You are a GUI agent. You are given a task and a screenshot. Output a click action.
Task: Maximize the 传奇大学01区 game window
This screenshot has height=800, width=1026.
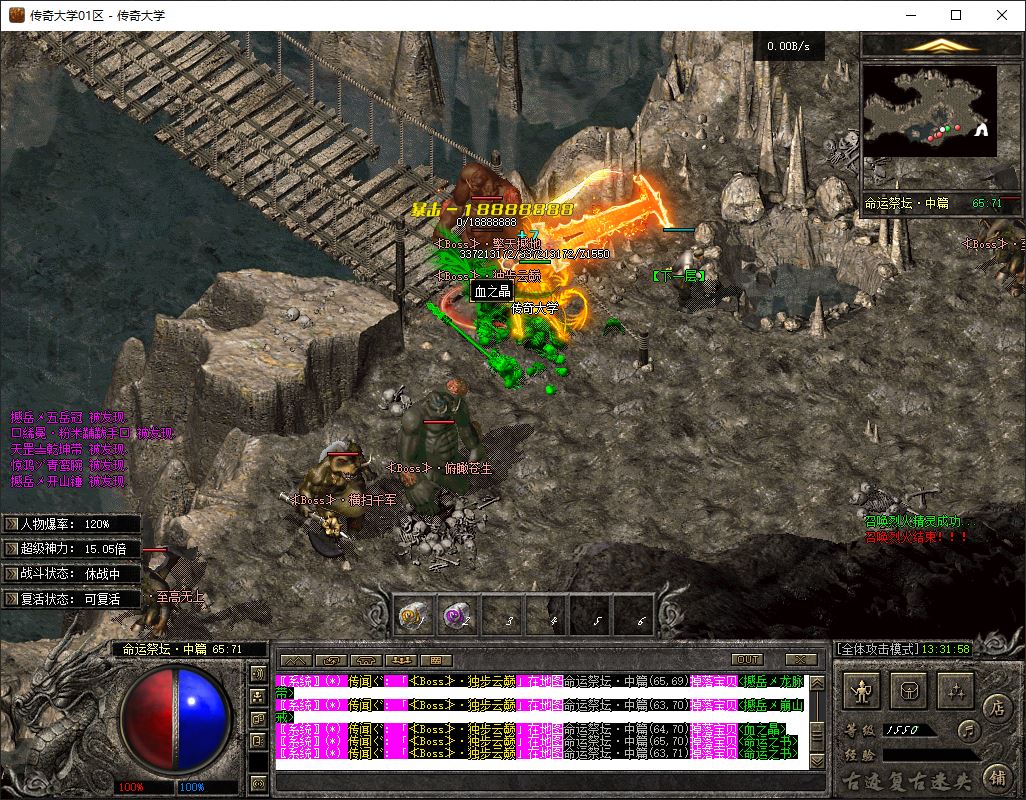point(956,15)
